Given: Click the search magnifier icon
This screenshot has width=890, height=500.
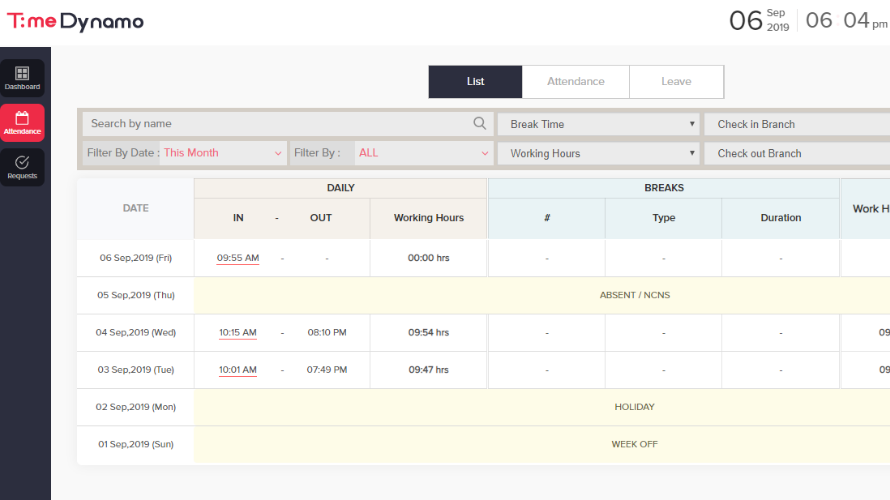Looking at the screenshot, I should (x=480, y=124).
